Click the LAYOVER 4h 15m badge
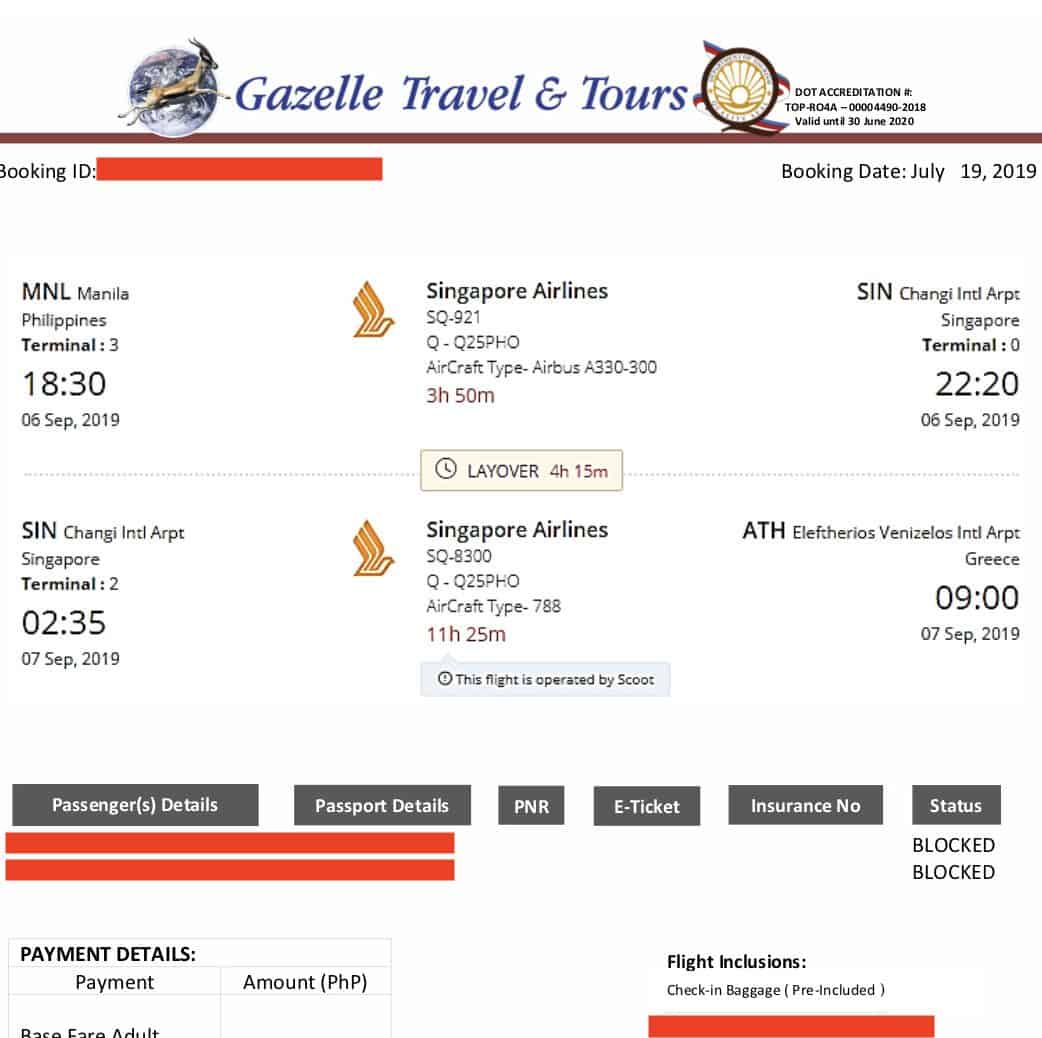This screenshot has width=1042, height=1038. point(522,471)
